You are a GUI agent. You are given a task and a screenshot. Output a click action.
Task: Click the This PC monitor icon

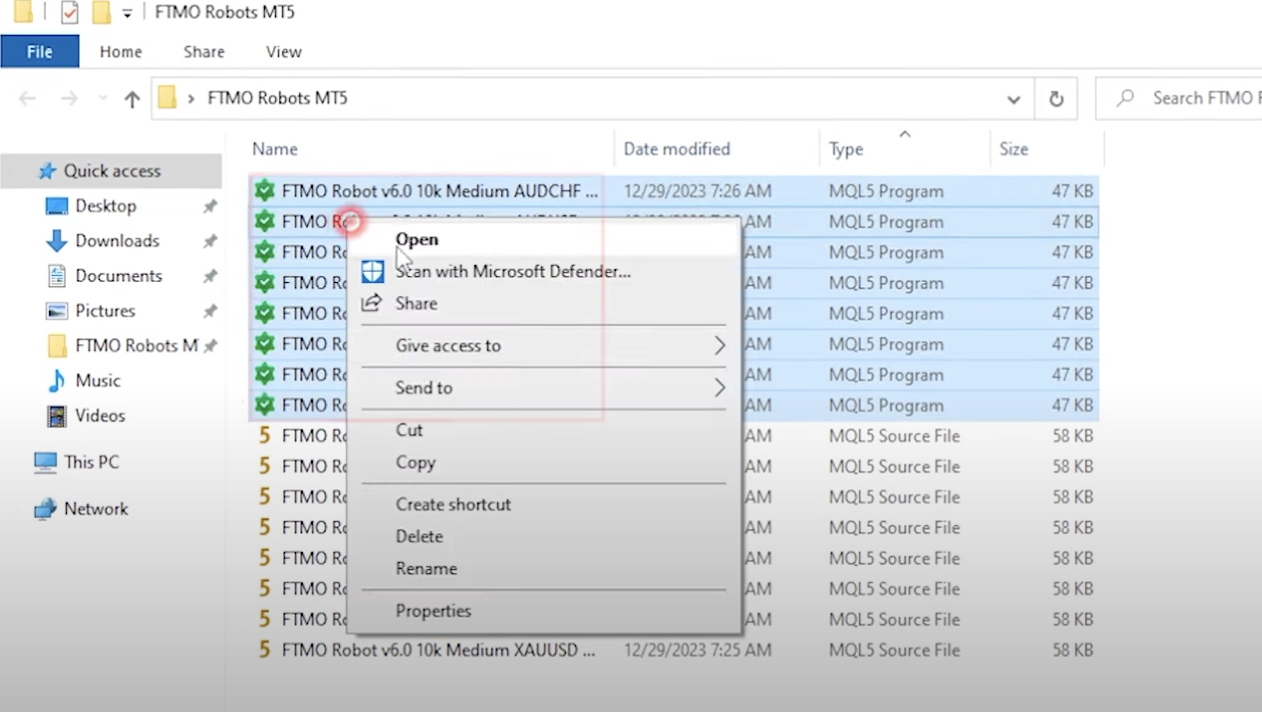[x=45, y=462]
